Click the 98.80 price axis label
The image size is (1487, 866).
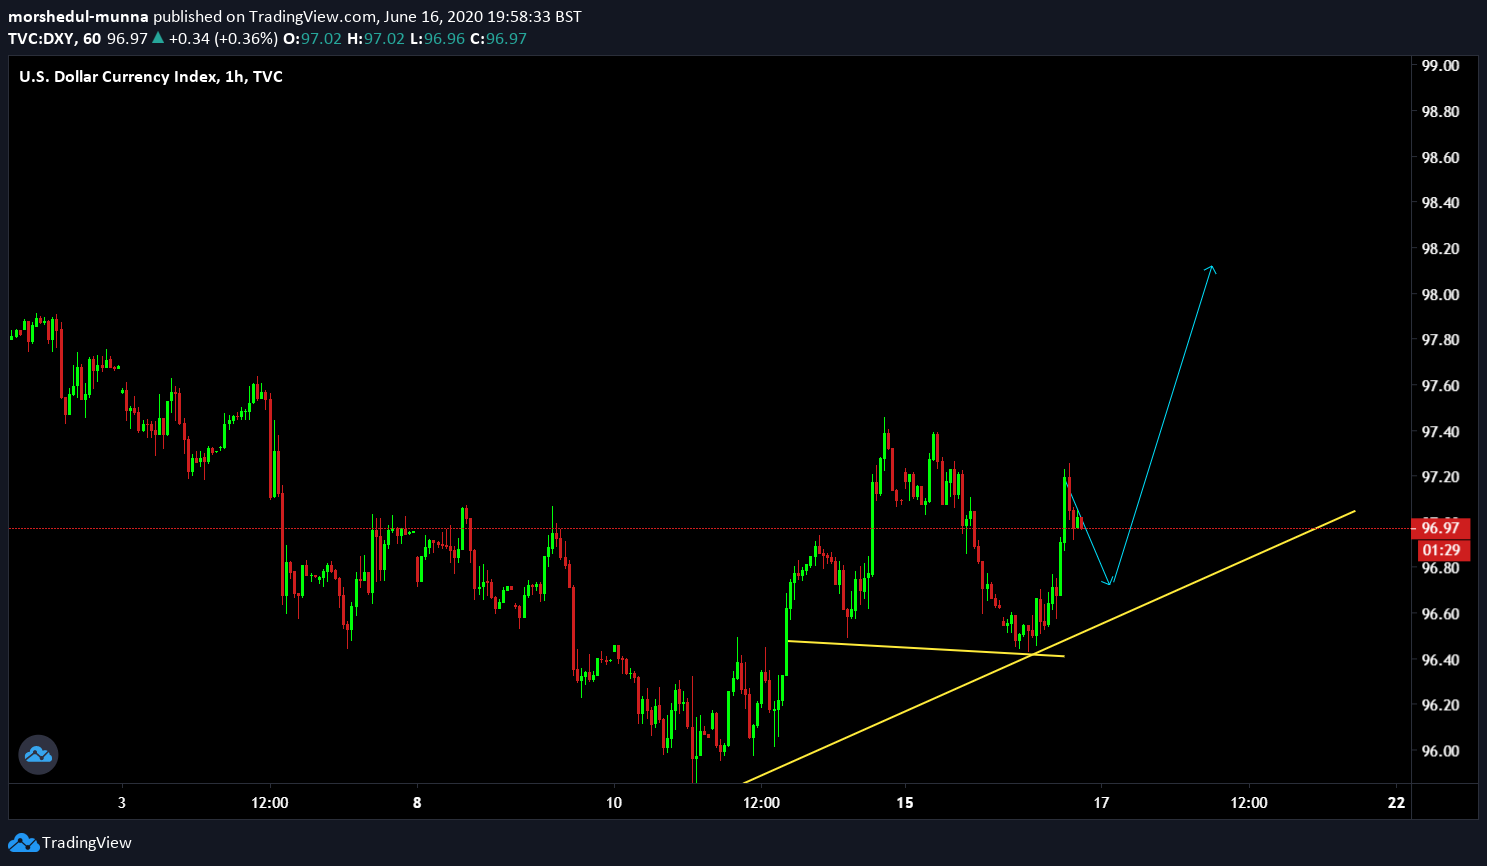pos(1440,112)
